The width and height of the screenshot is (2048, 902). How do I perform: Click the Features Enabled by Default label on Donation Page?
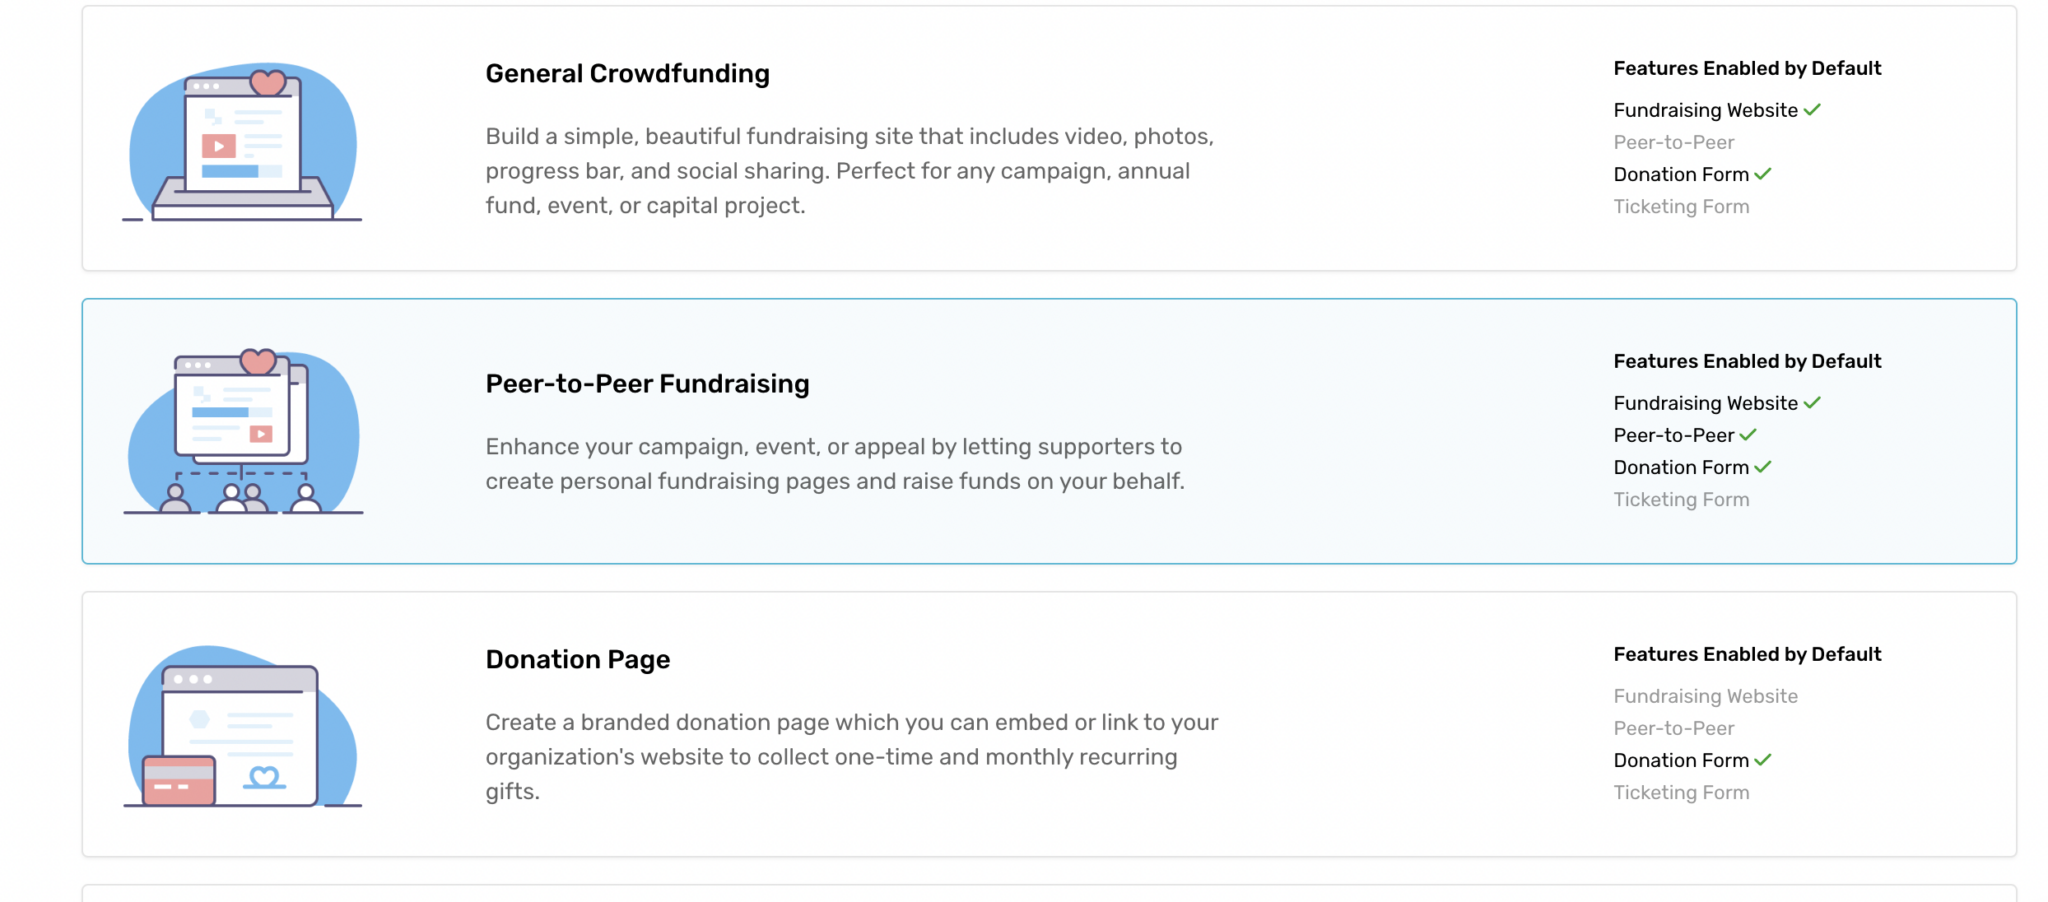[1746, 654]
